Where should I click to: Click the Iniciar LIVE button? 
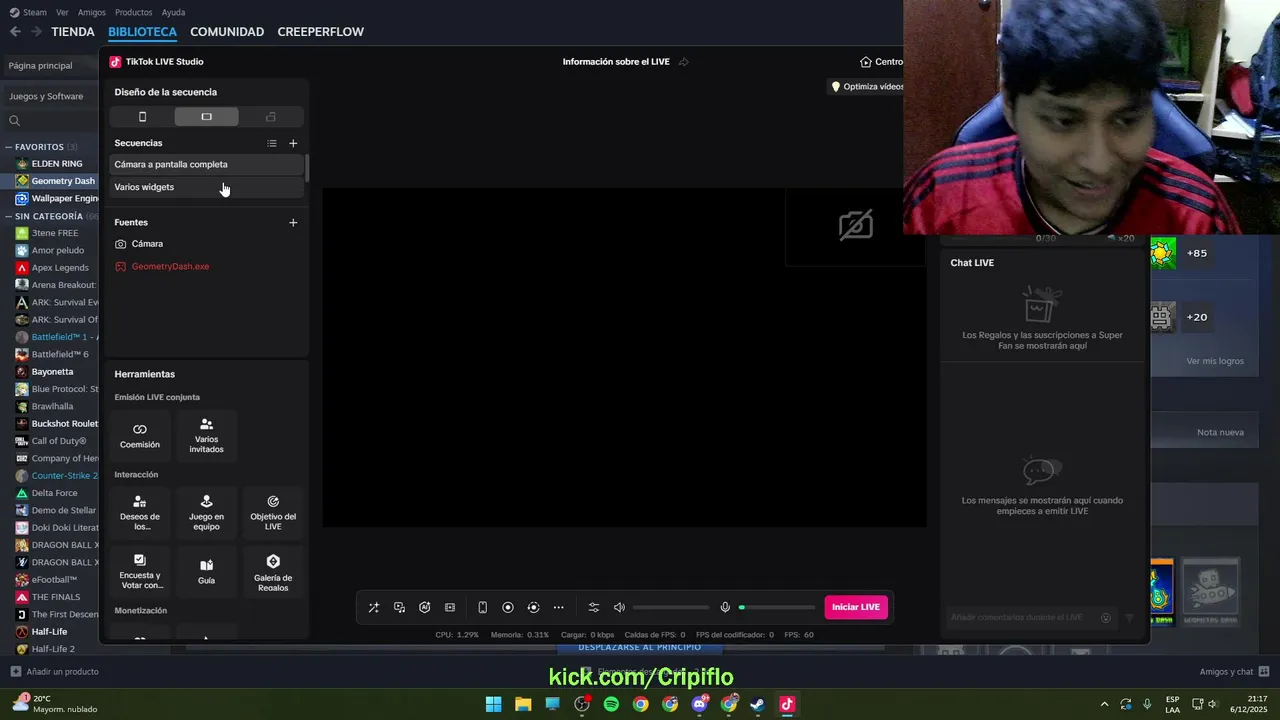[x=856, y=607]
